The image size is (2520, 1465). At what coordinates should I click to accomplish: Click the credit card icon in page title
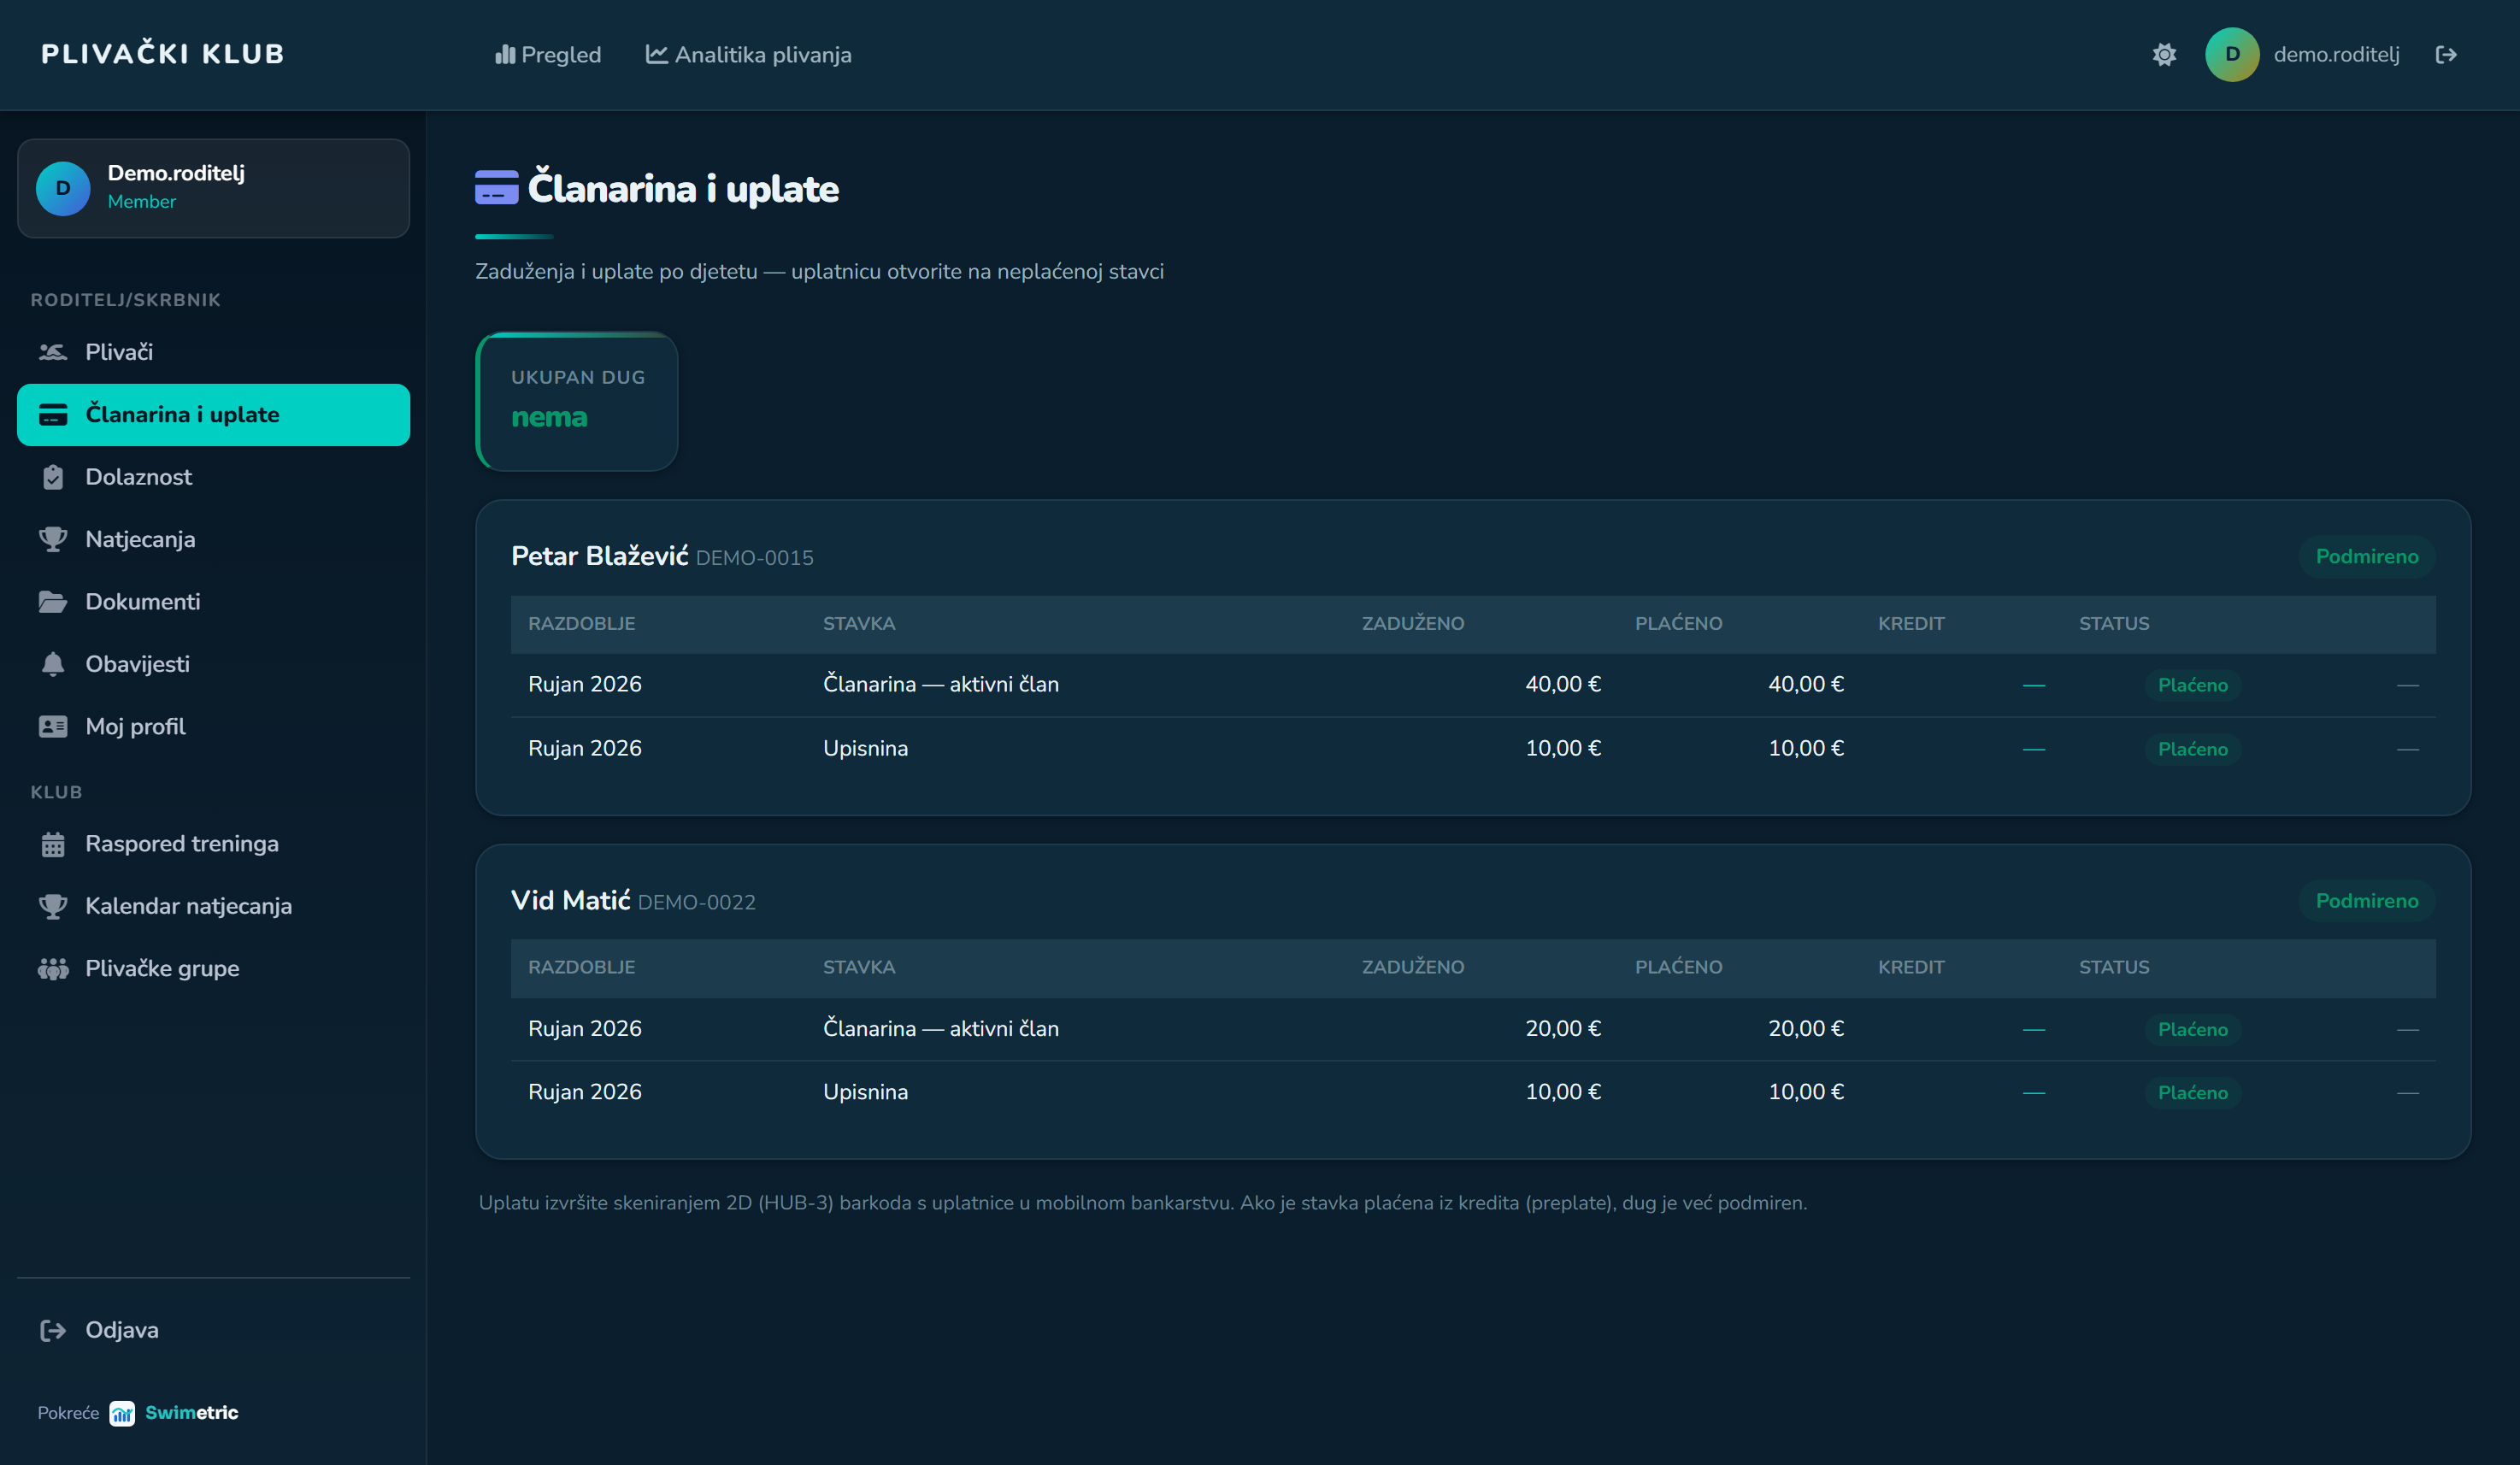tap(496, 188)
